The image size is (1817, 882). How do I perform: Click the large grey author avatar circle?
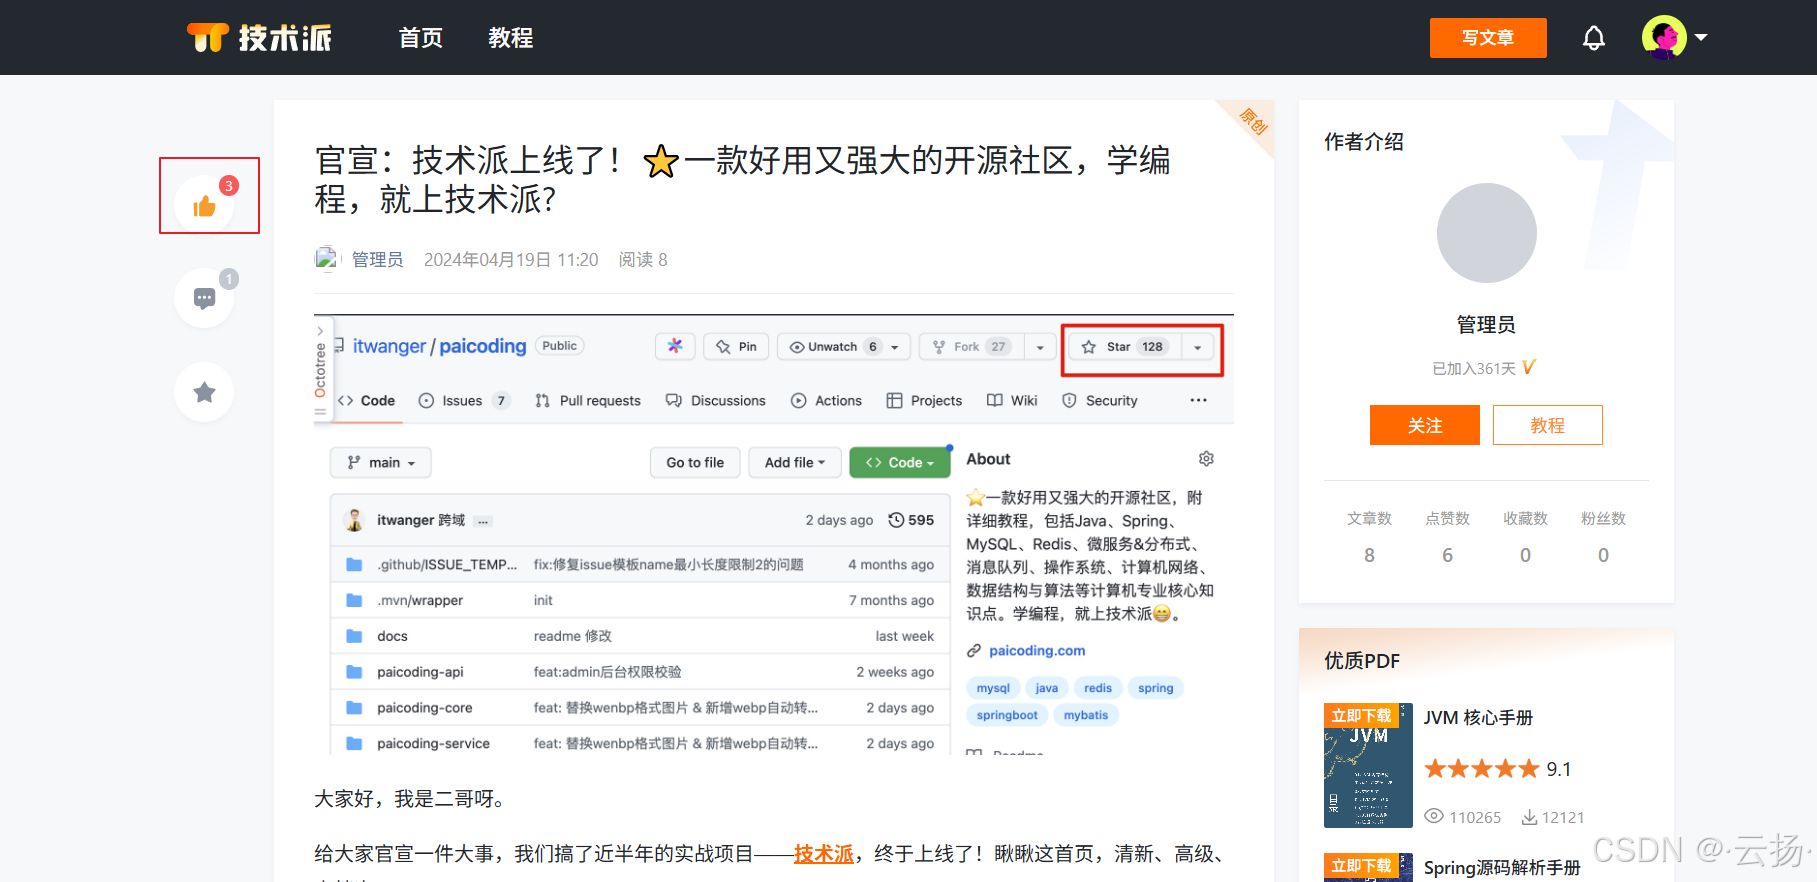(1487, 233)
